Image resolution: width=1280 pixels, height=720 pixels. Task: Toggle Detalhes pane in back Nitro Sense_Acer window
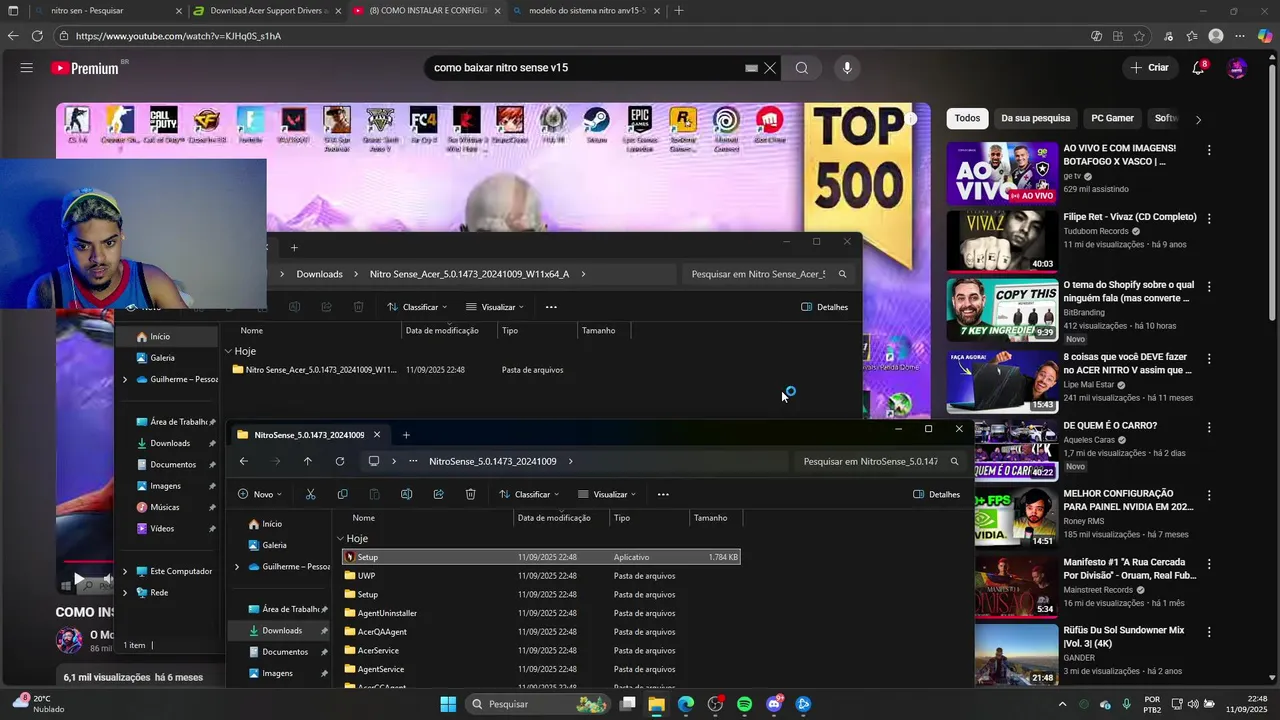tap(825, 307)
